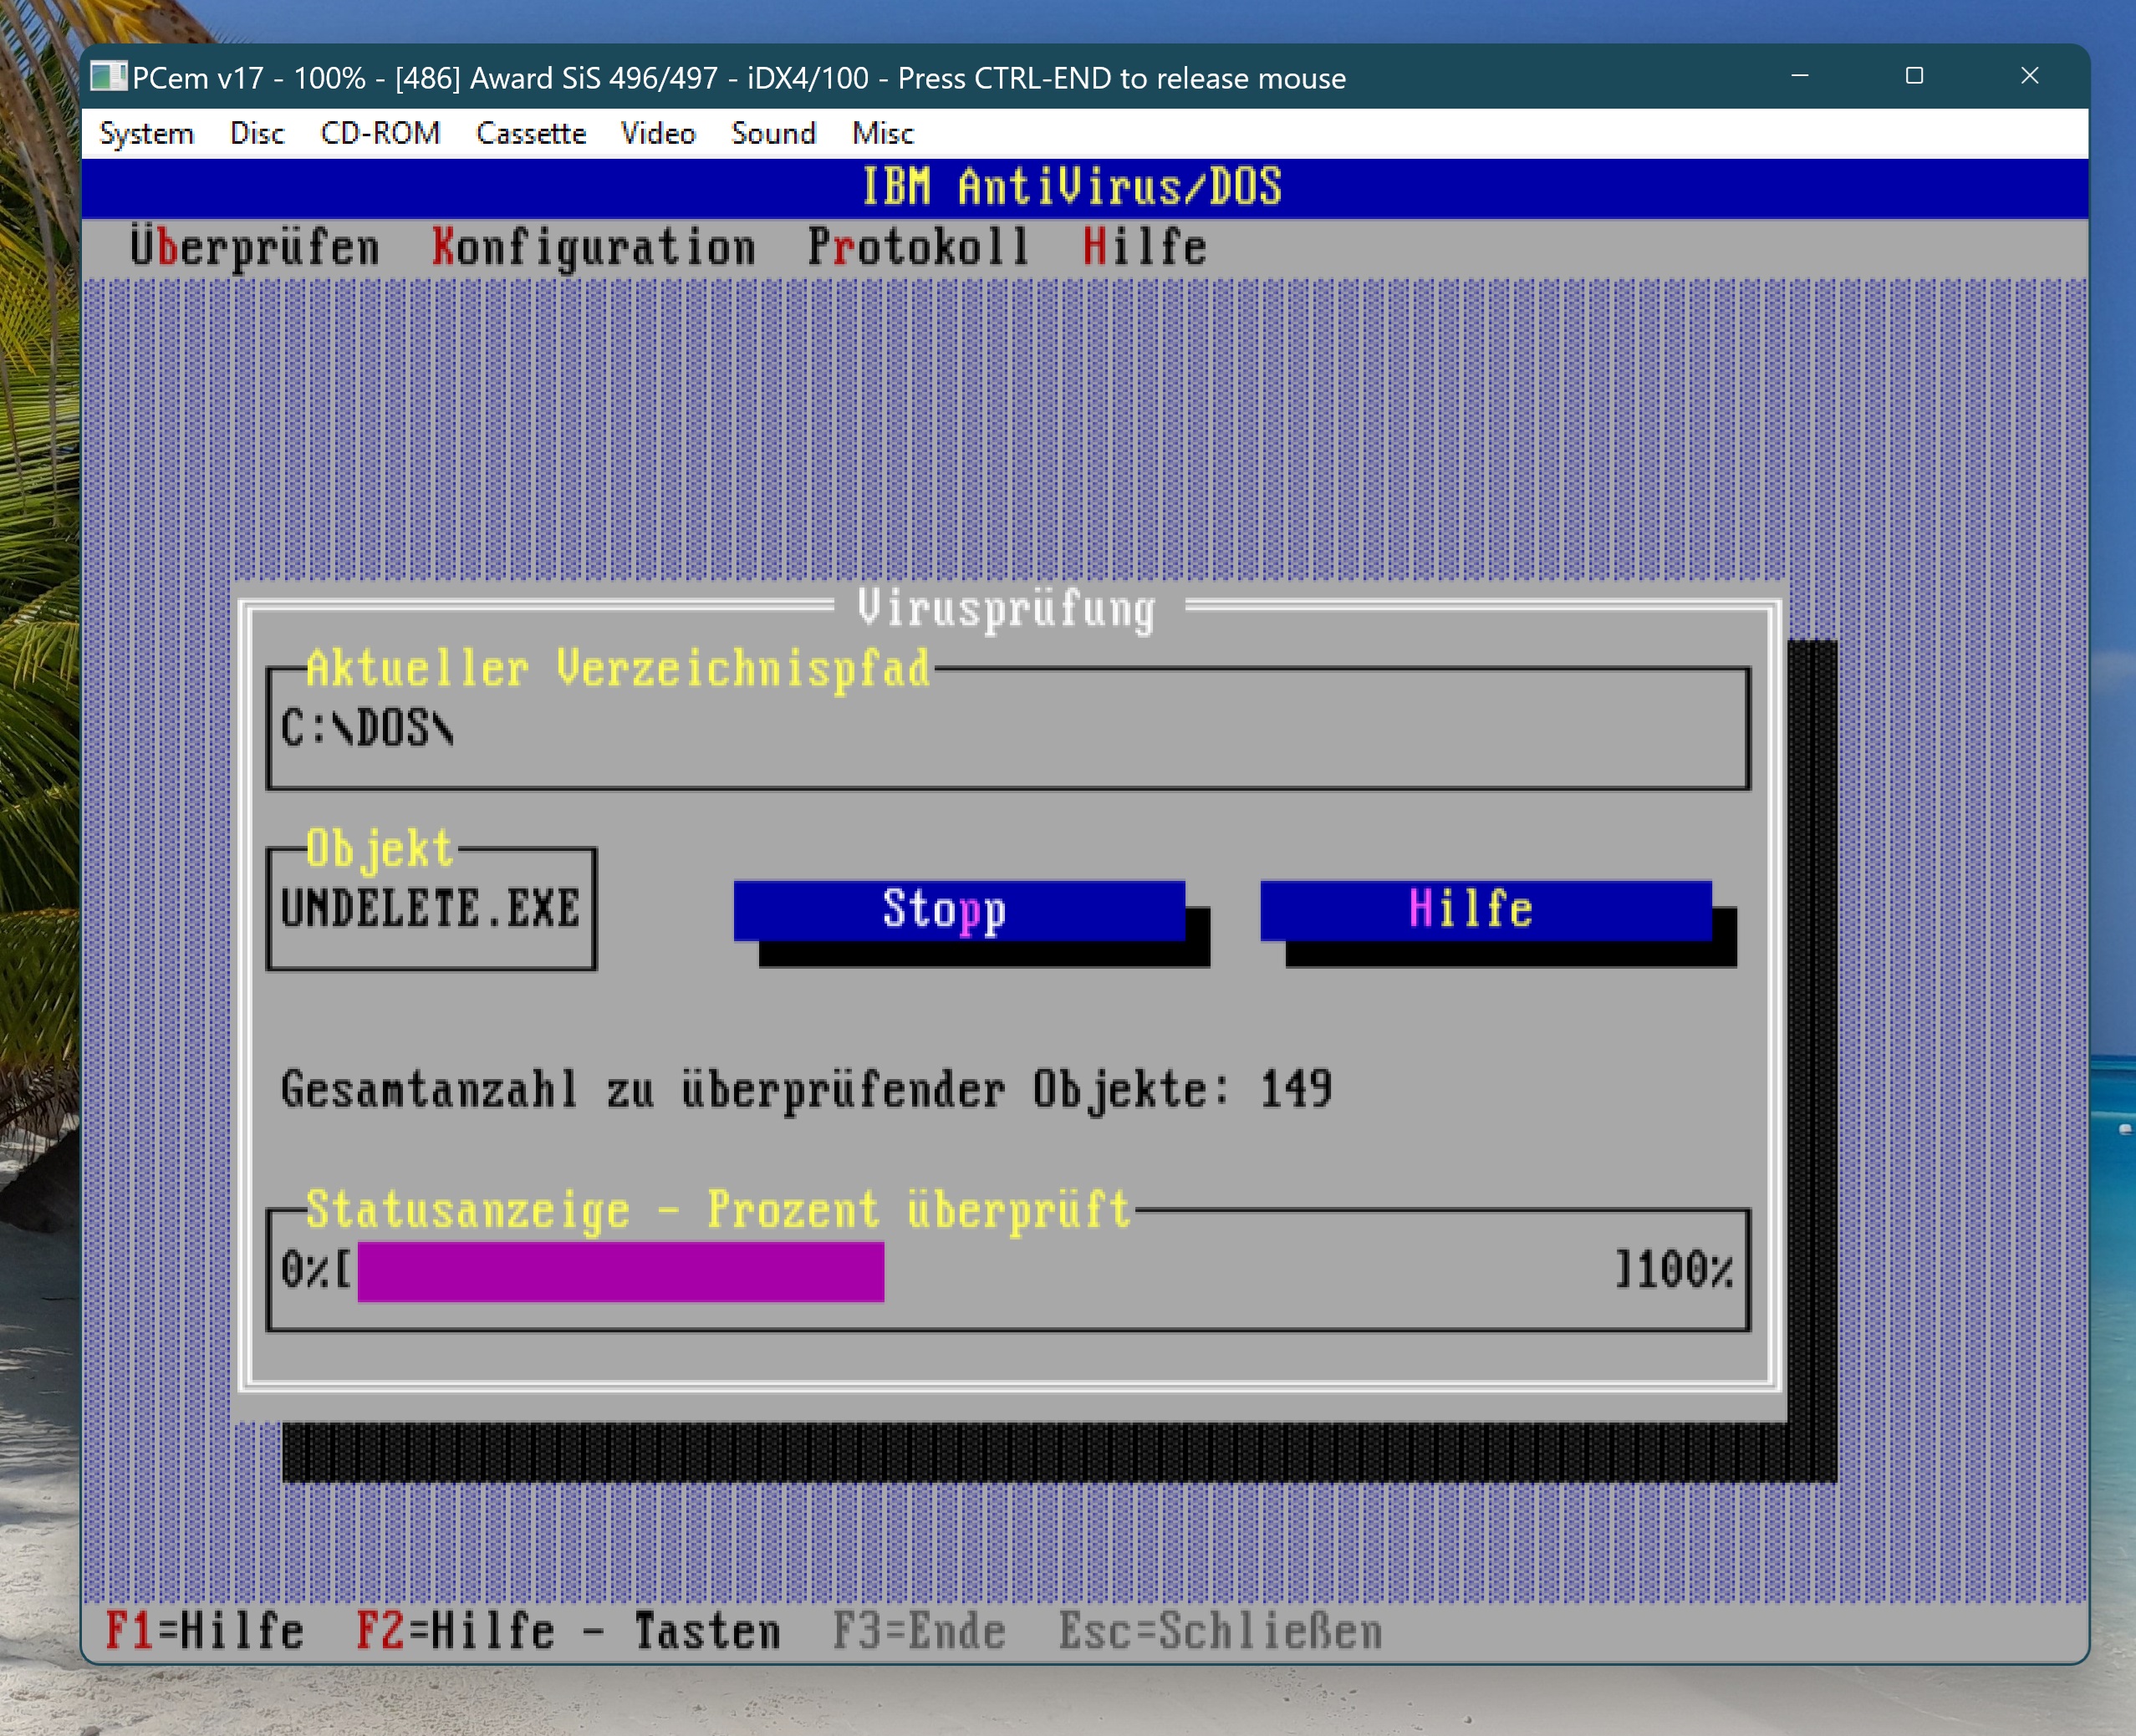Open the Überprüfen menu
2136x1736 pixels.
(x=255, y=247)
